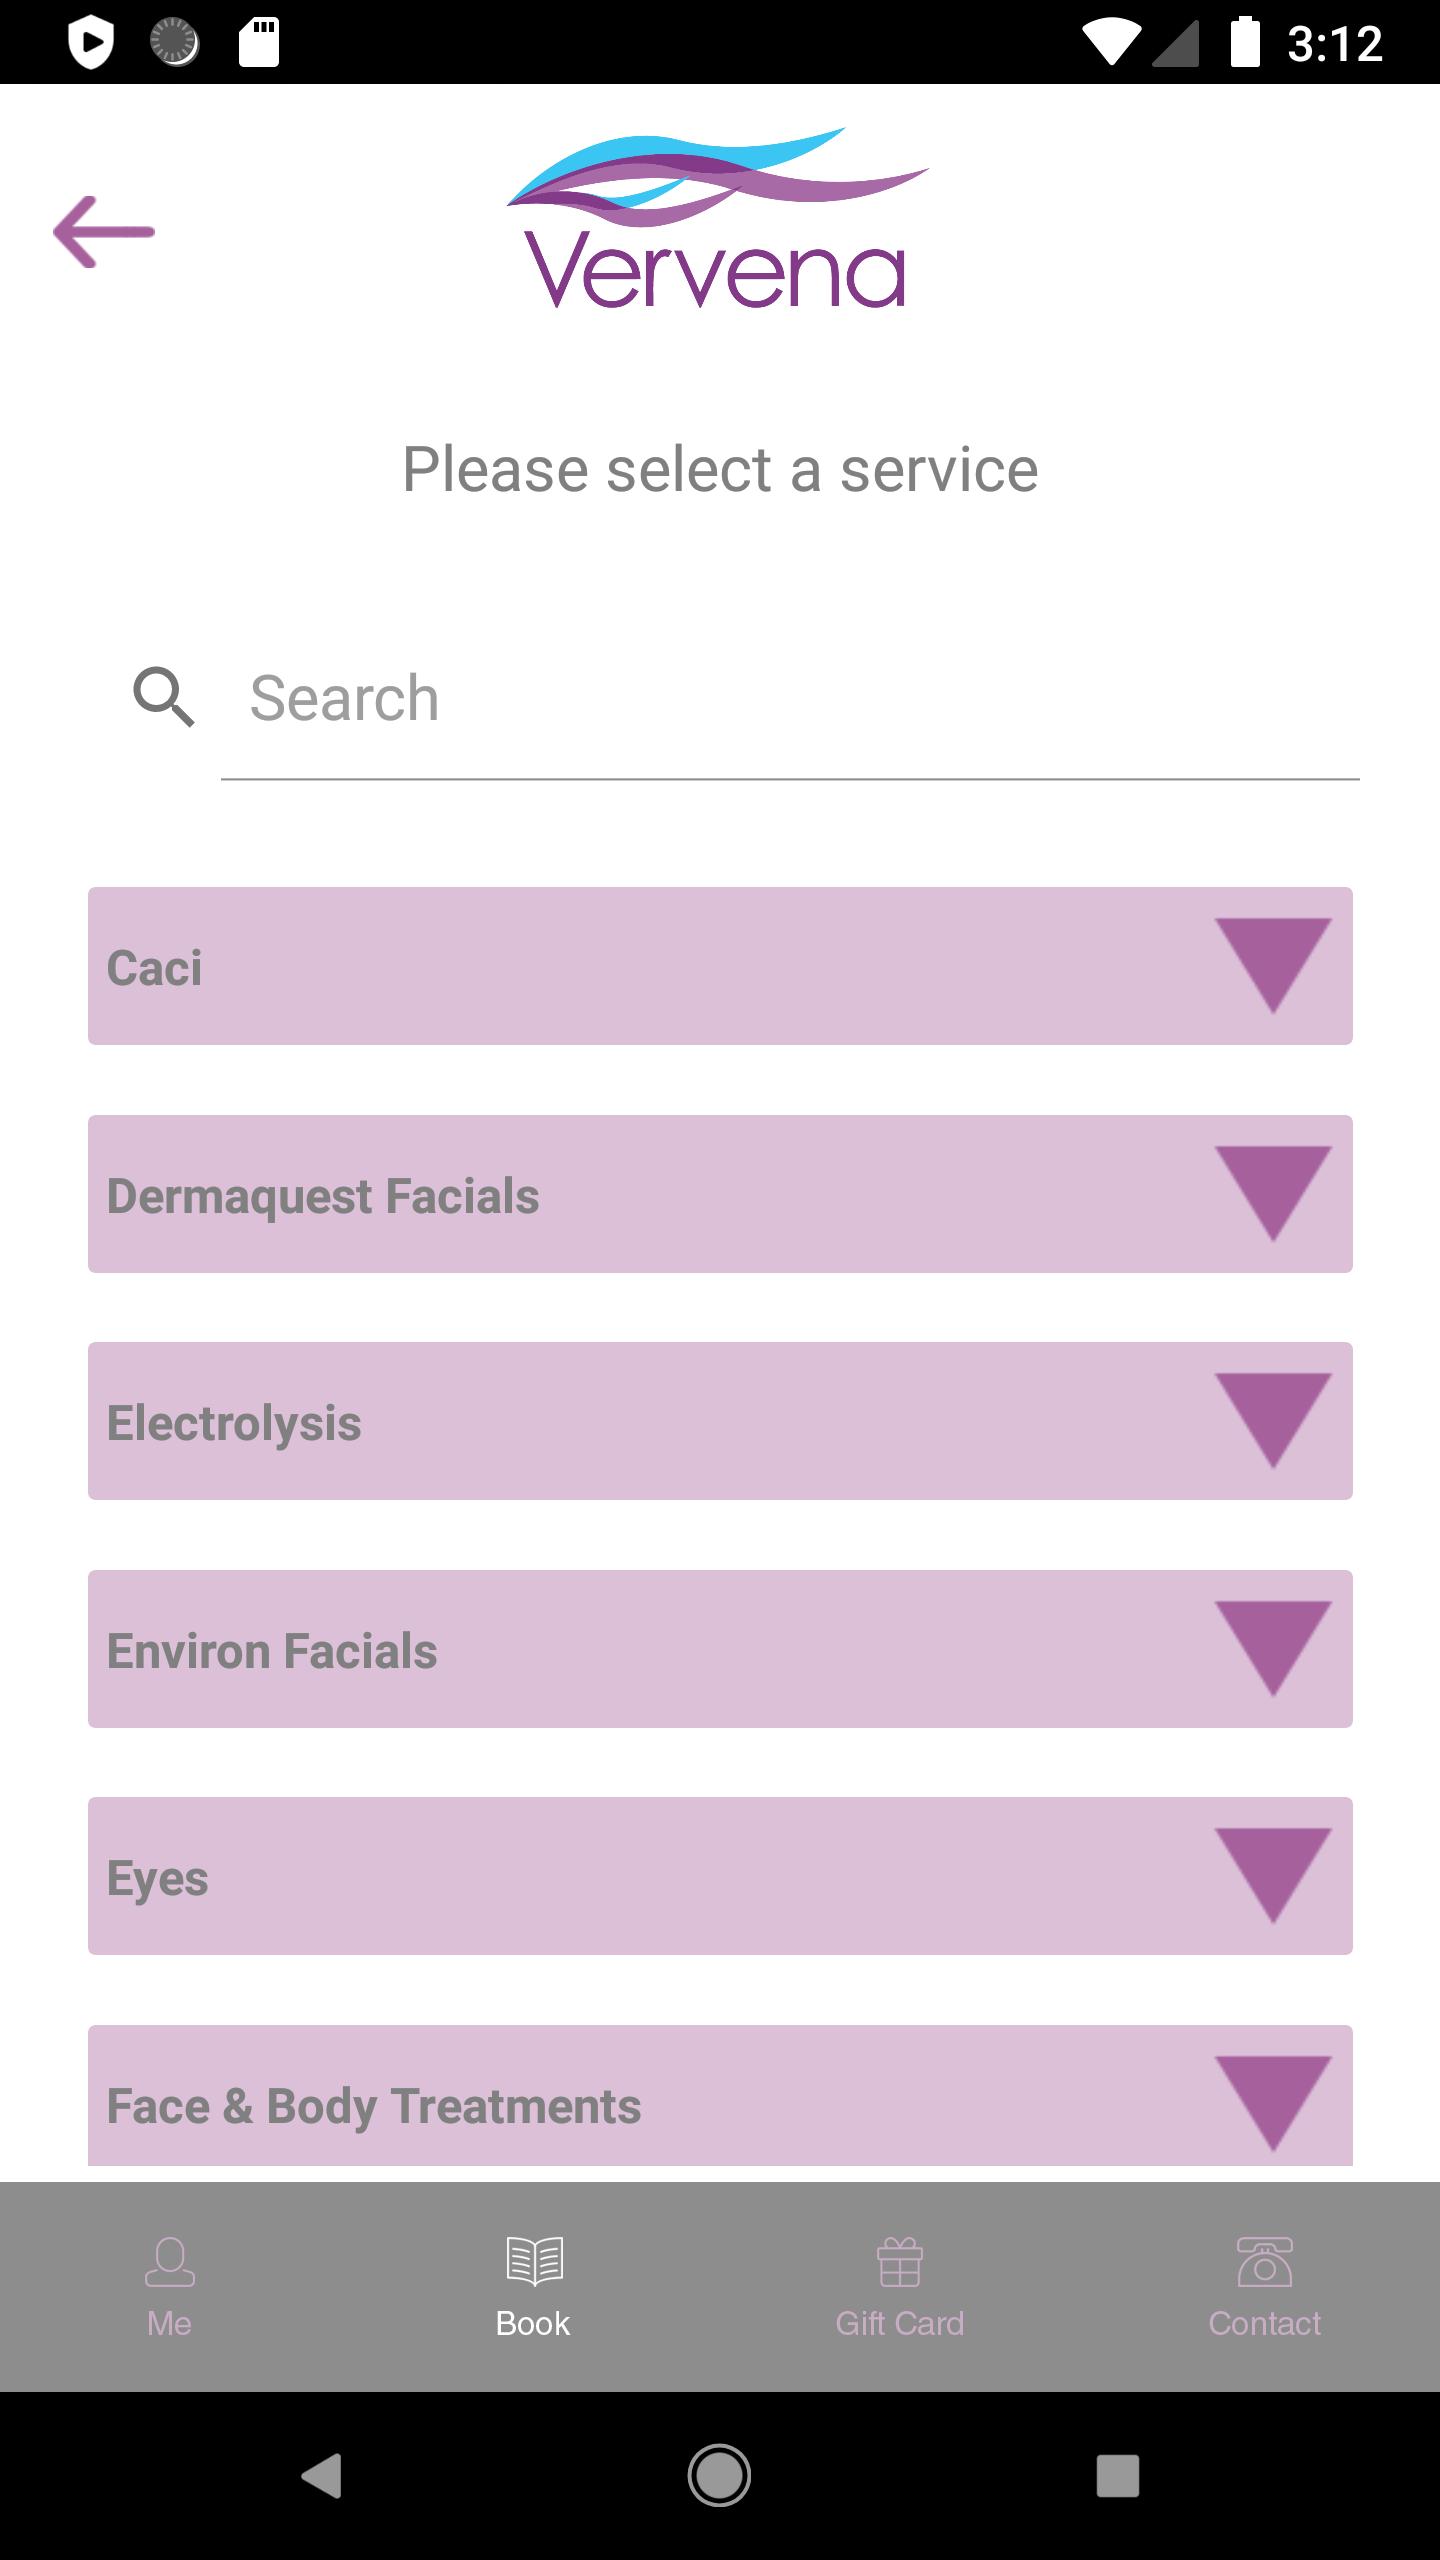This screenshot has height=2560, width=1440.
Task: Switch to the Gift Card tab label
Action: point(900,2323)
